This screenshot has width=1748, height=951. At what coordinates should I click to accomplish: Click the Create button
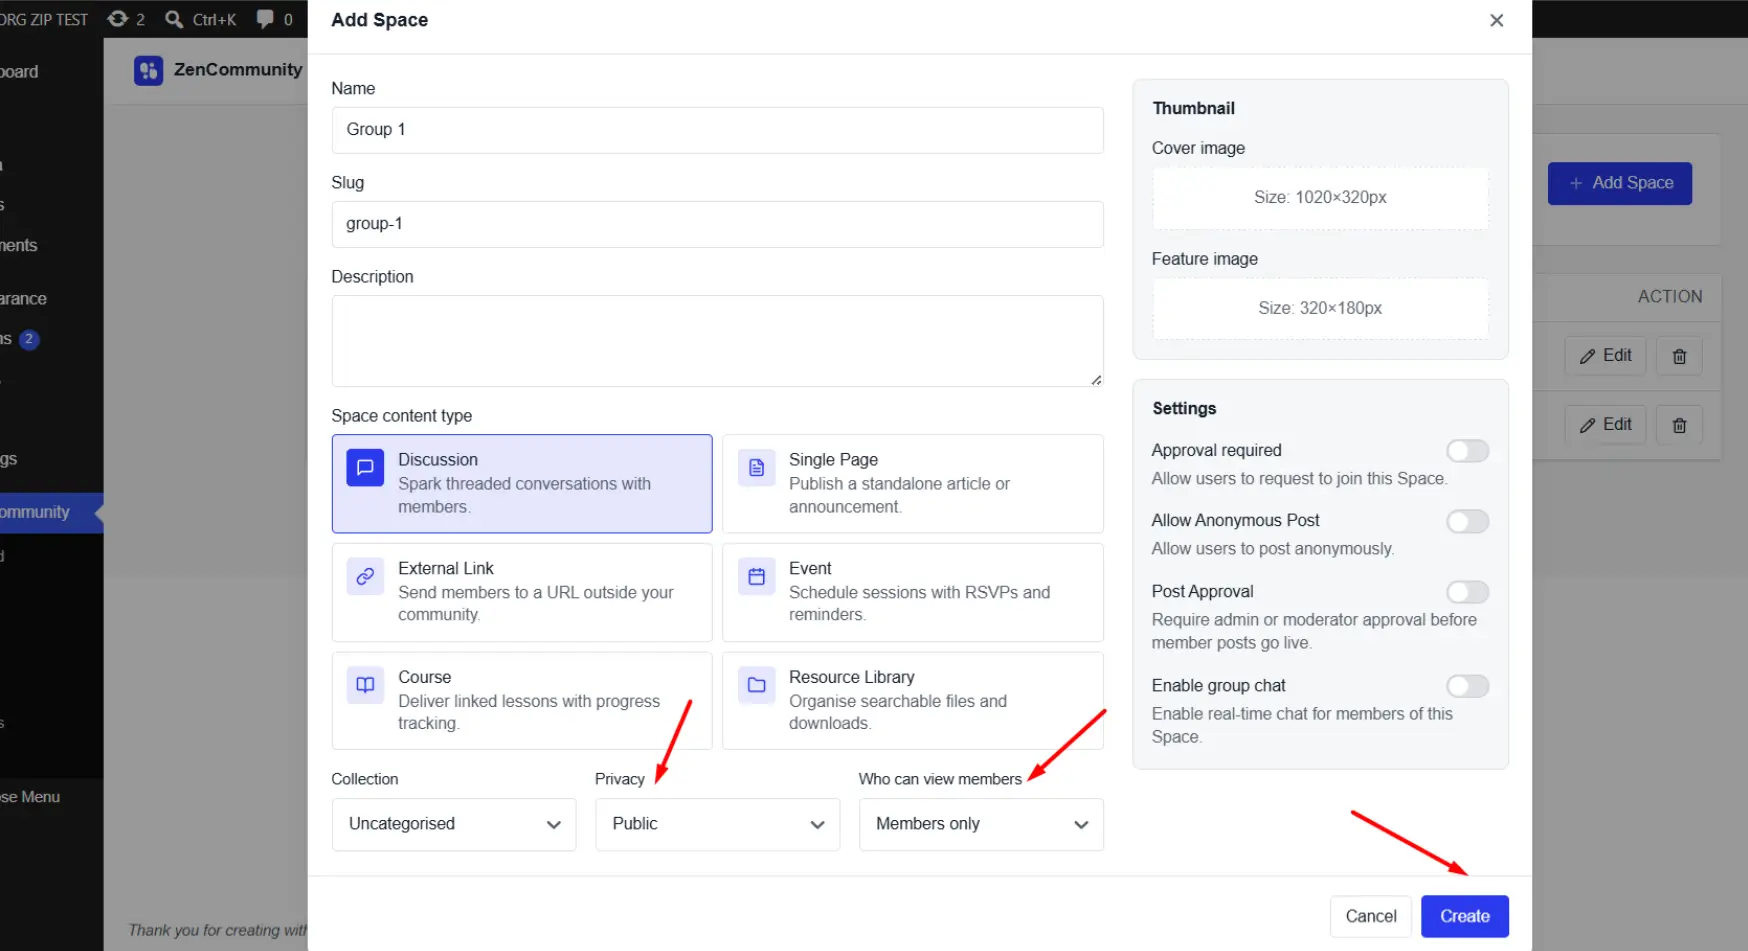[x=1465, y=916]
